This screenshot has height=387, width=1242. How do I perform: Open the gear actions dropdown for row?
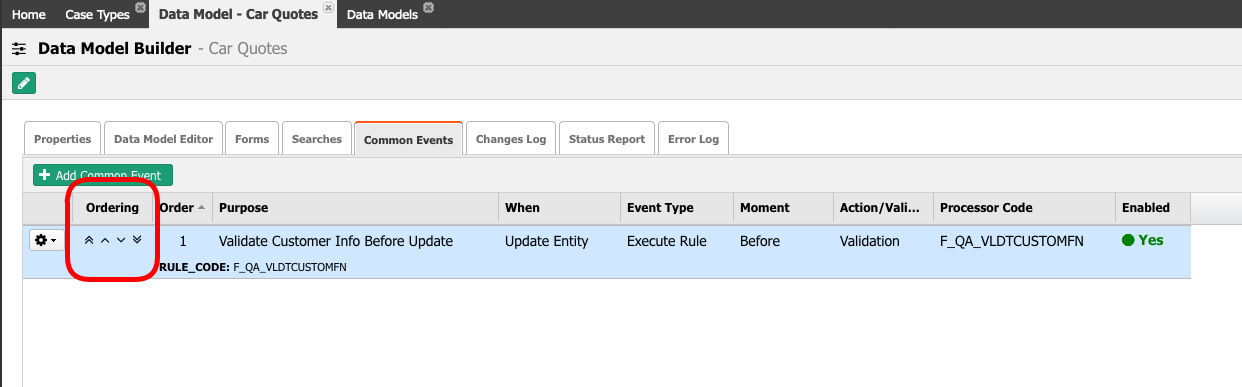[47, 241]
